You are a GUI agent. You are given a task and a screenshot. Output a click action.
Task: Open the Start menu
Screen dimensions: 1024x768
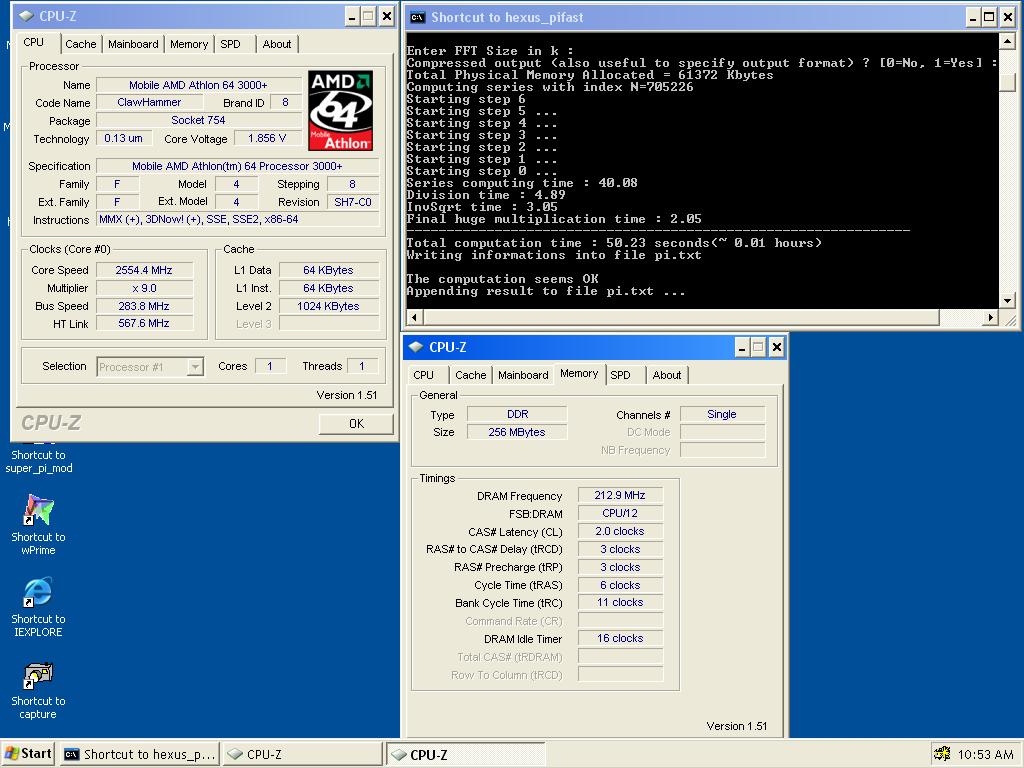tap(28, 754)
